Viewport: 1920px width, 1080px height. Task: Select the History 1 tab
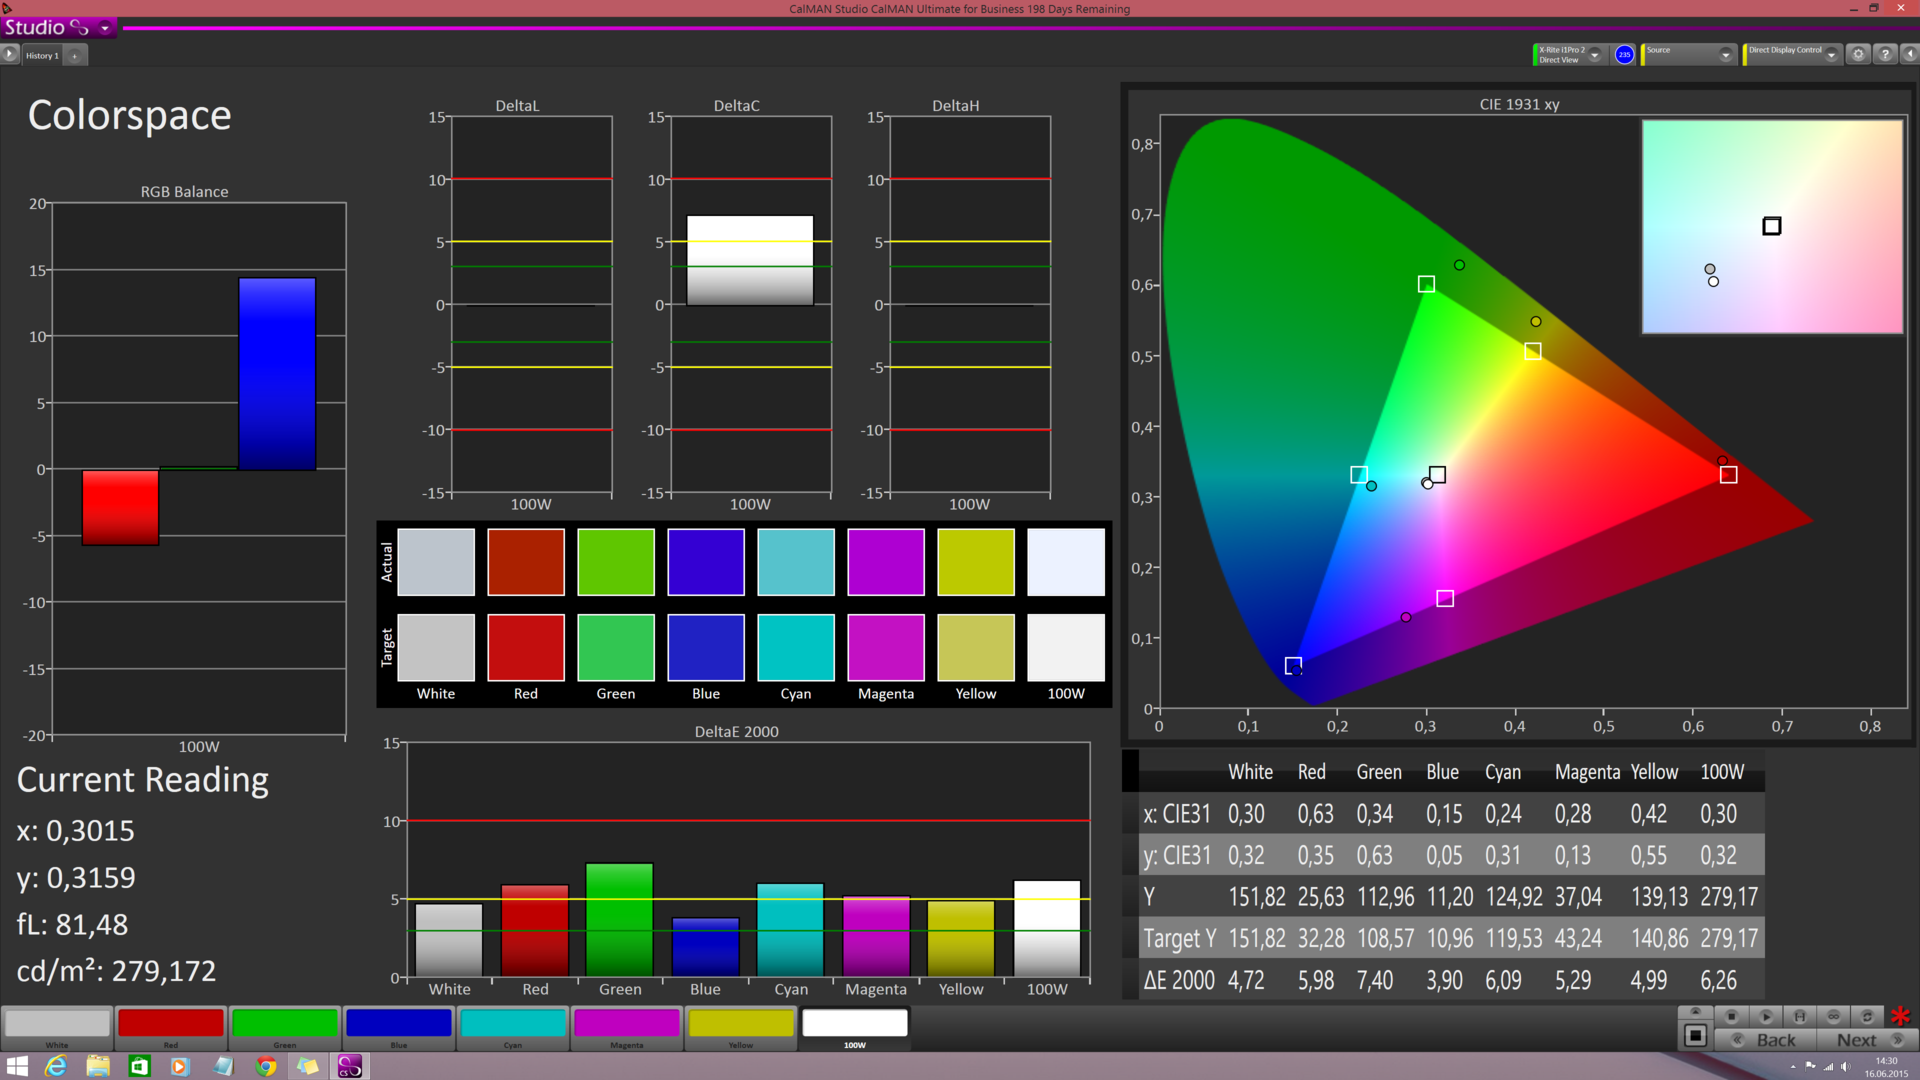42,56
